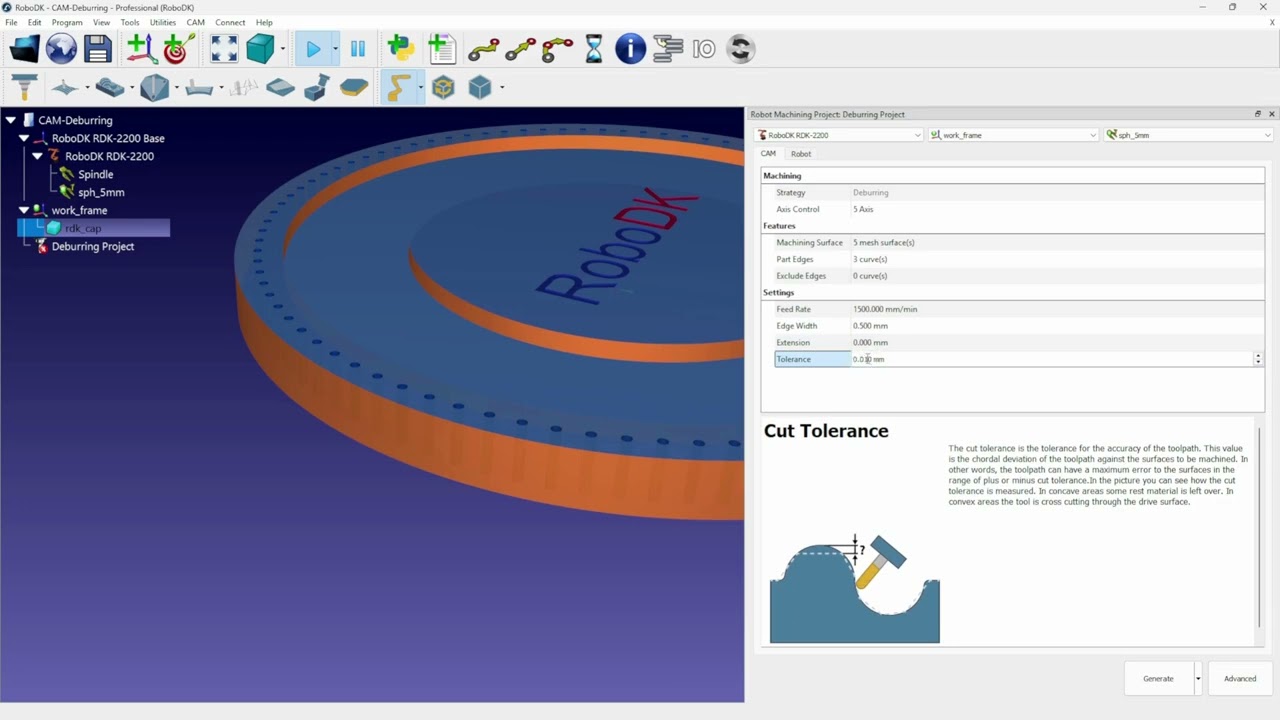Click Part Edges value 3 curve(s)
The image size is (1280, 720).
click(870, 259)
